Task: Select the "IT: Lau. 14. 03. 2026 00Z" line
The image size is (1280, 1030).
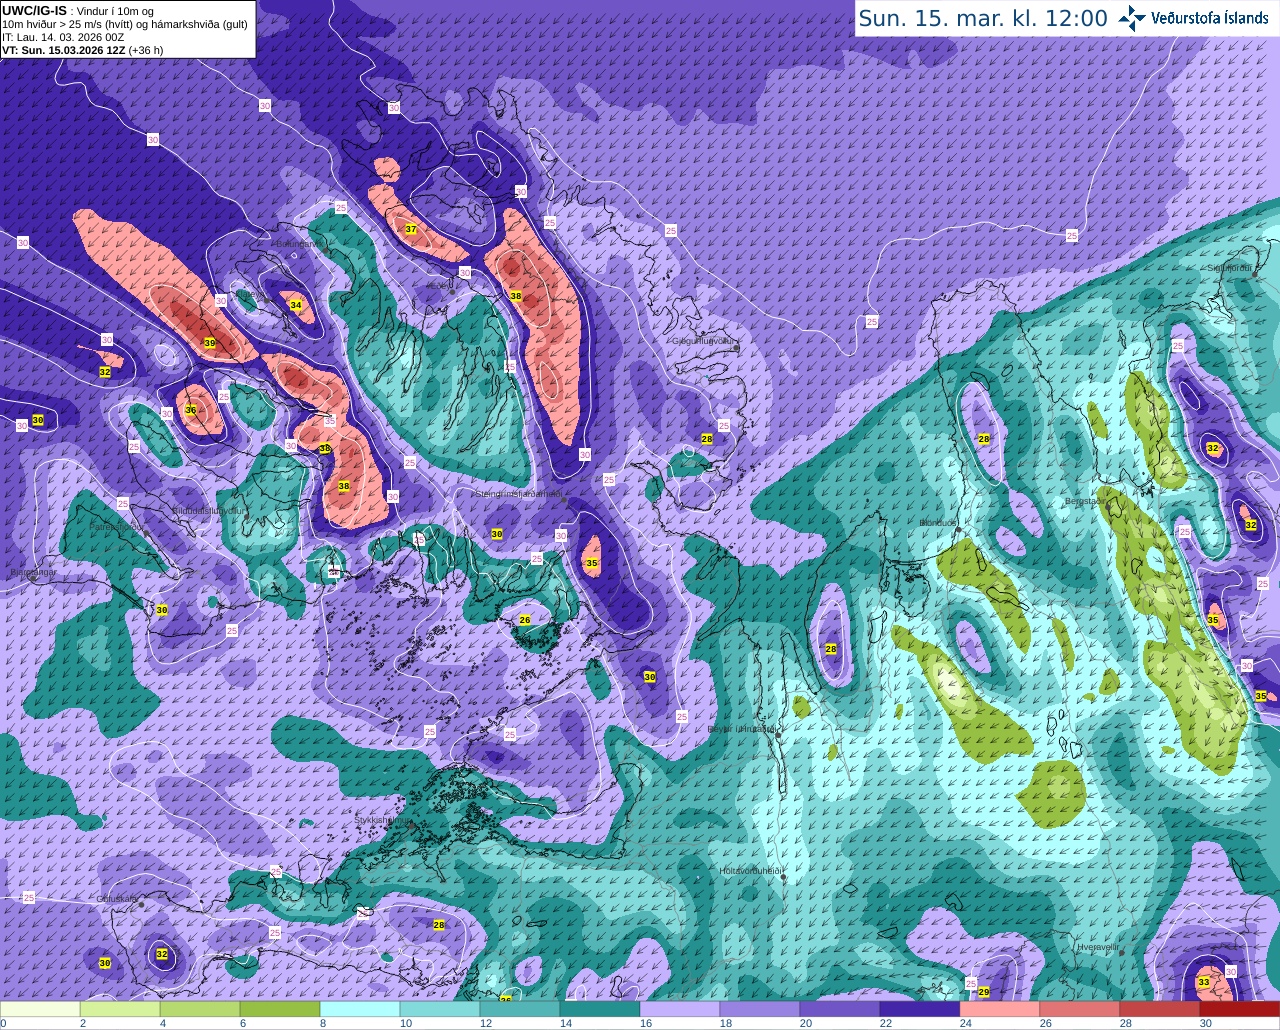Action: [x=63, y=37]
